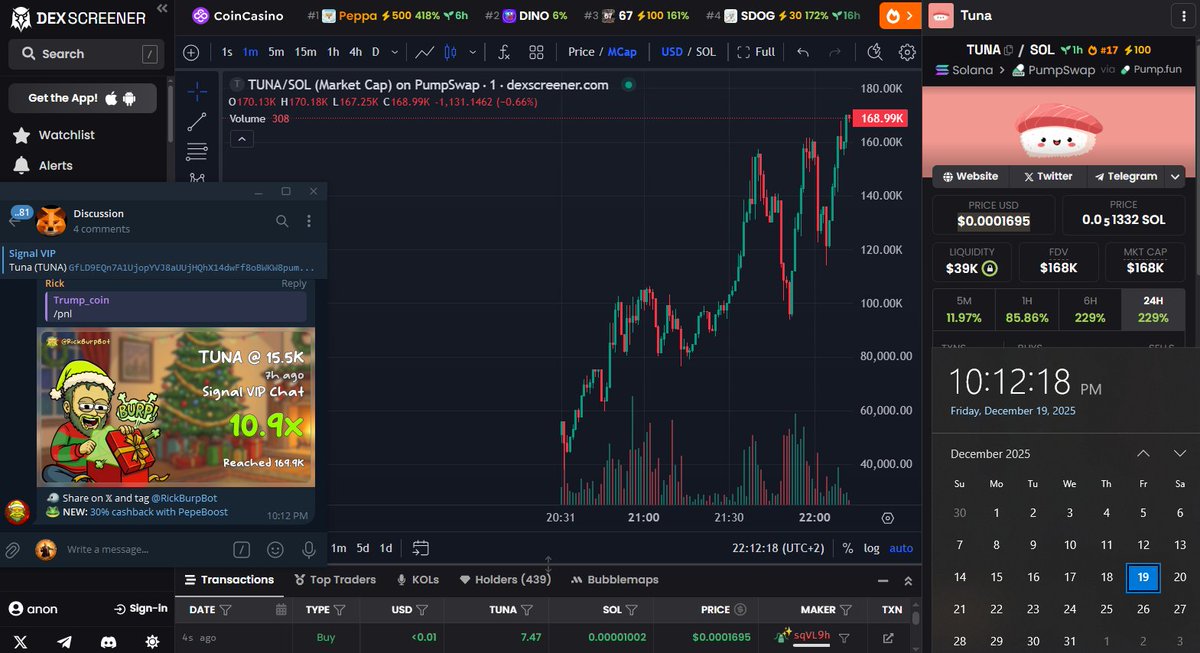Viewport: 1200px width, 653px height.
Task: Filter transactions by MAKER column header
Action: [847, 610]
